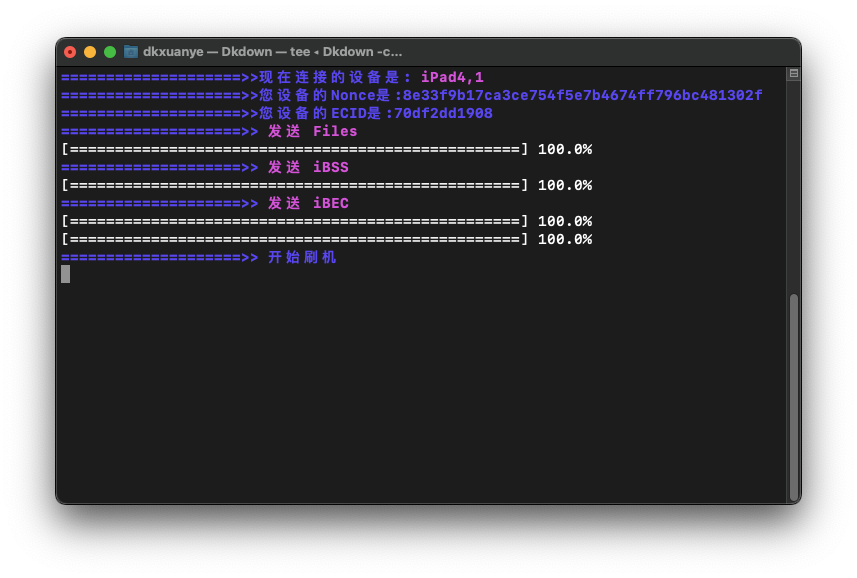
Task: Click the empty scrollbar track above the thumb
Action: [x=793, y=190]
